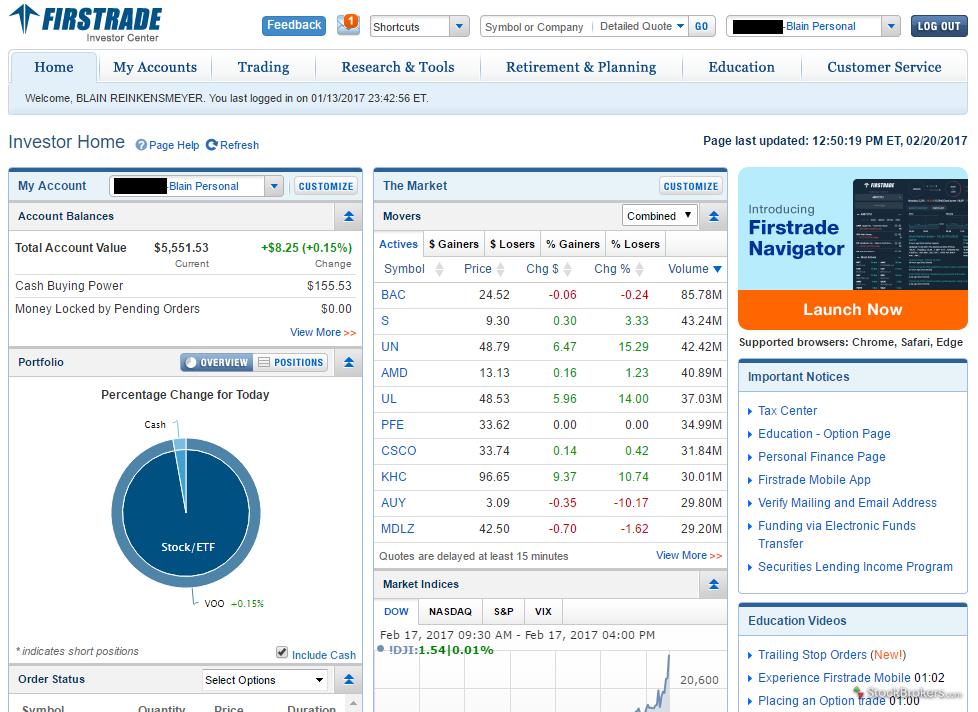Select the $ Gainers tab
978x712 pixels.
[453, 244]
